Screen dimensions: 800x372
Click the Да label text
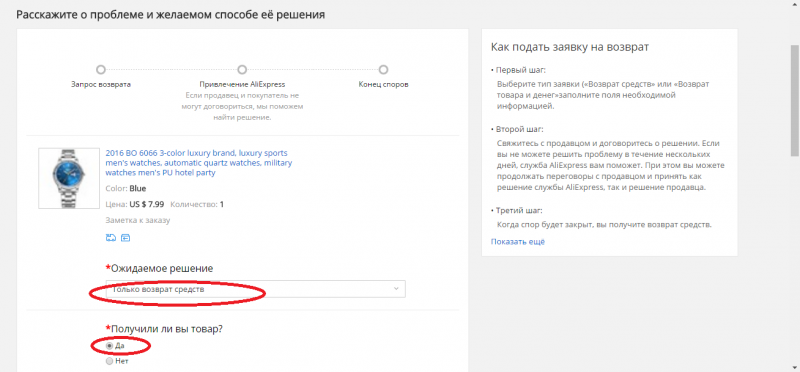click(119, 346)
